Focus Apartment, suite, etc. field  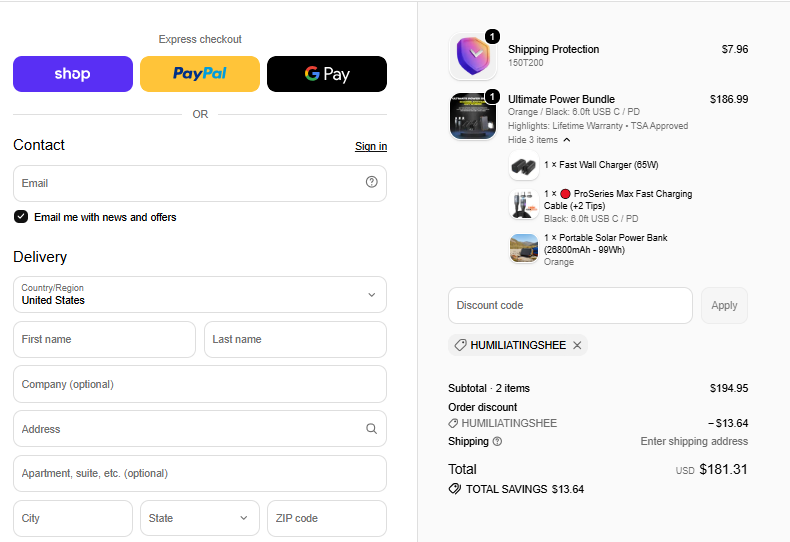pos(200,473)
